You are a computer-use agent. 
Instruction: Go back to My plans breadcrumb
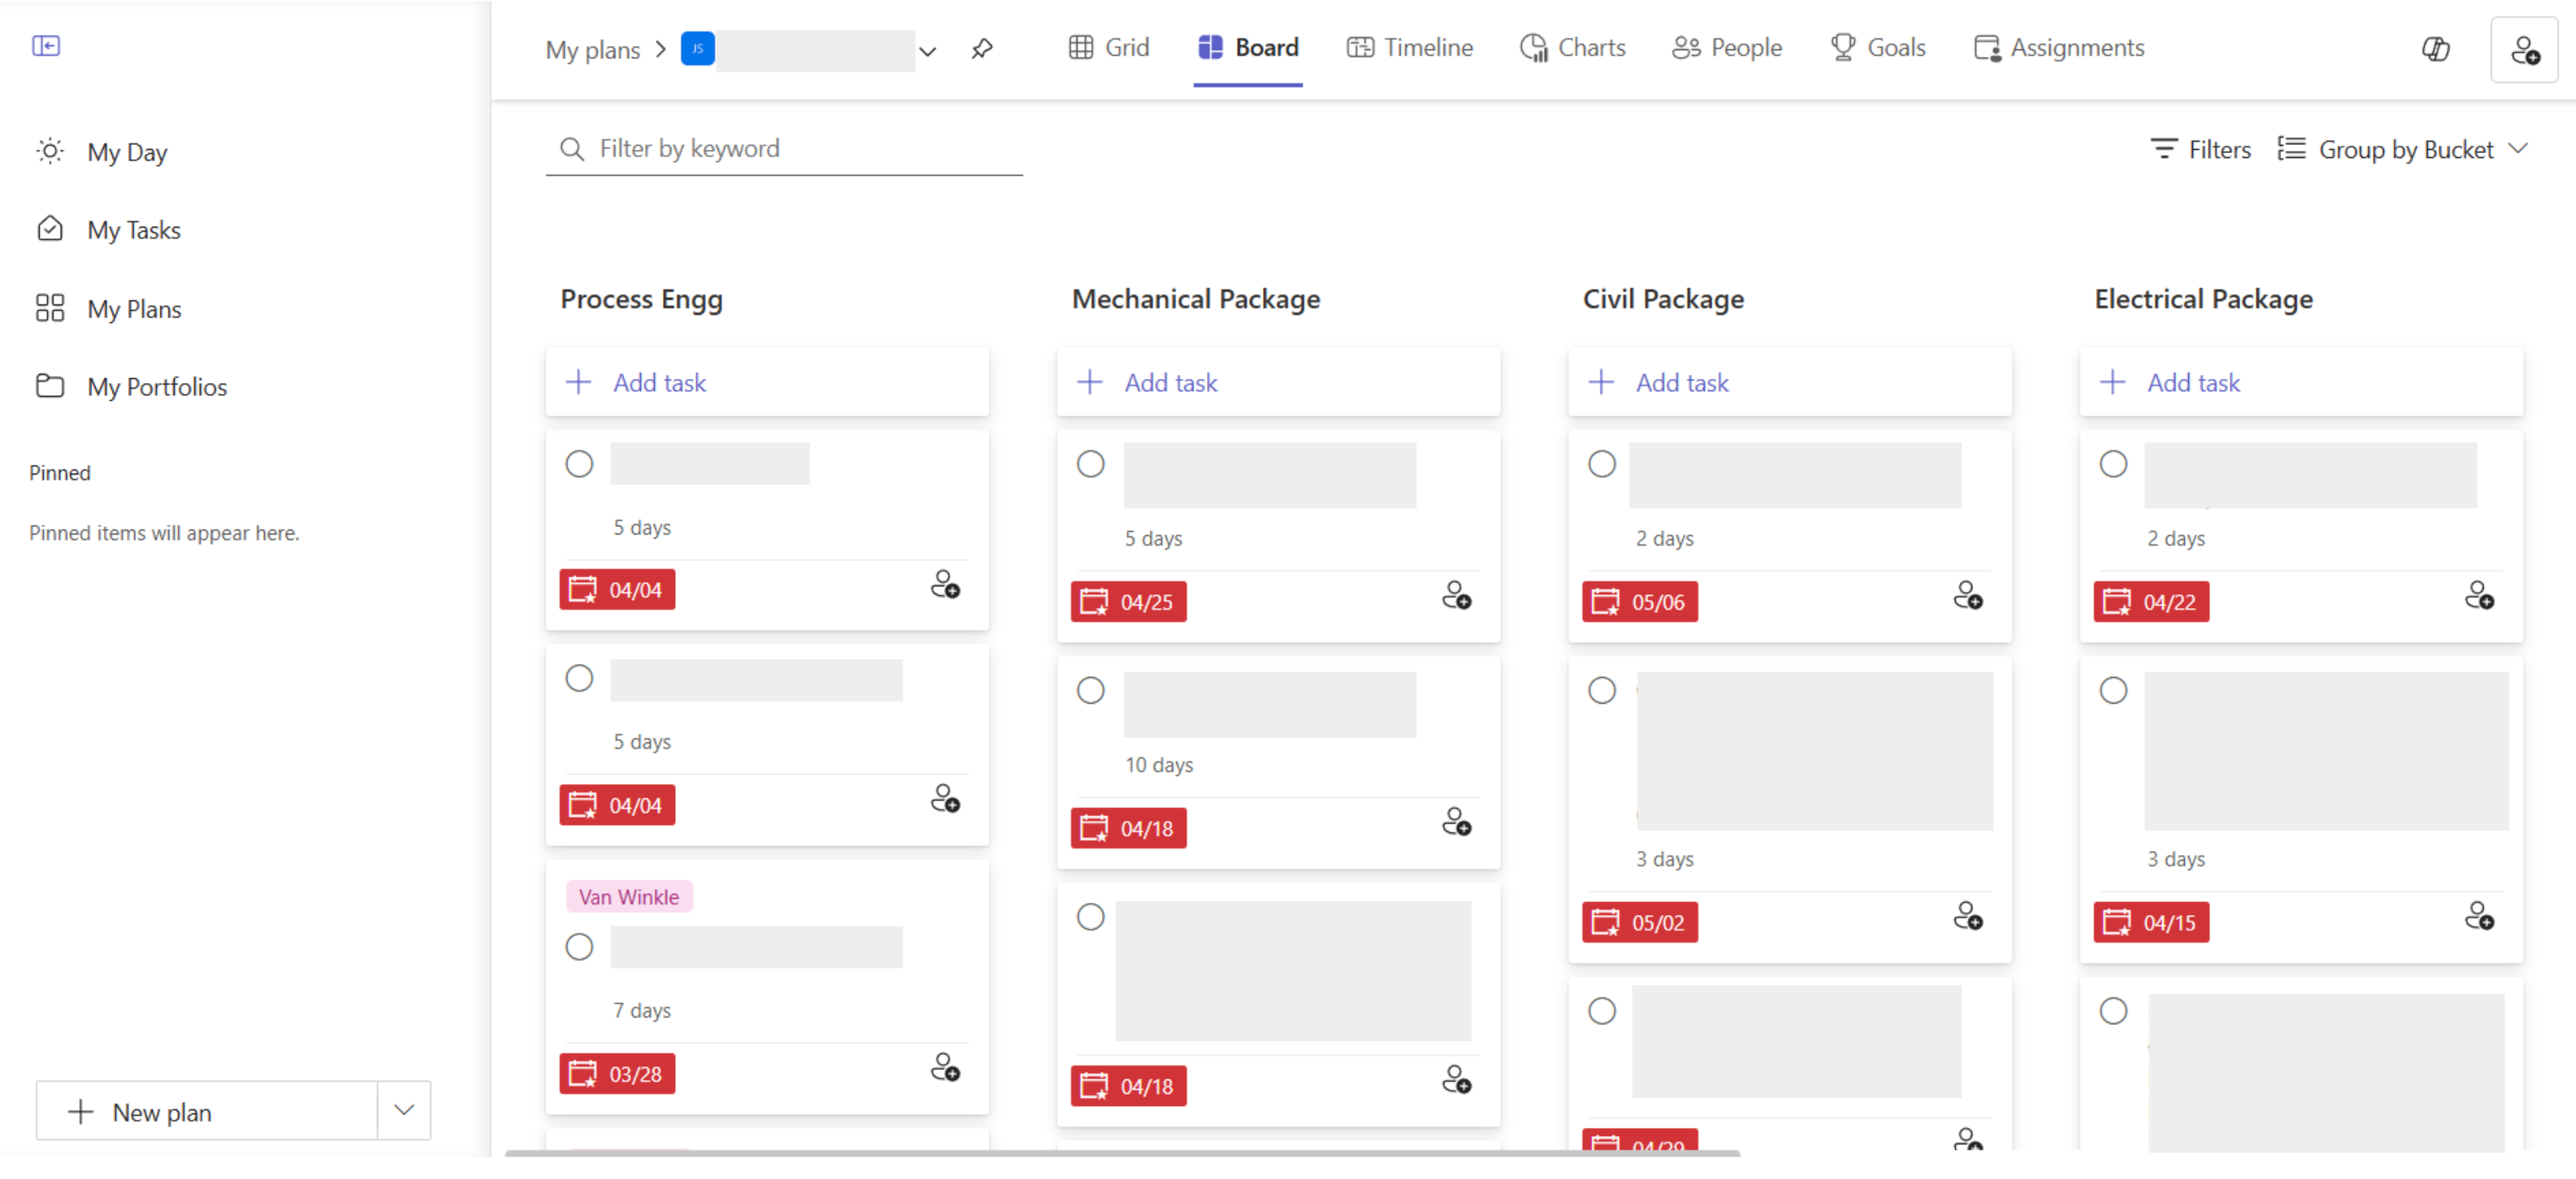click(592, 50)
